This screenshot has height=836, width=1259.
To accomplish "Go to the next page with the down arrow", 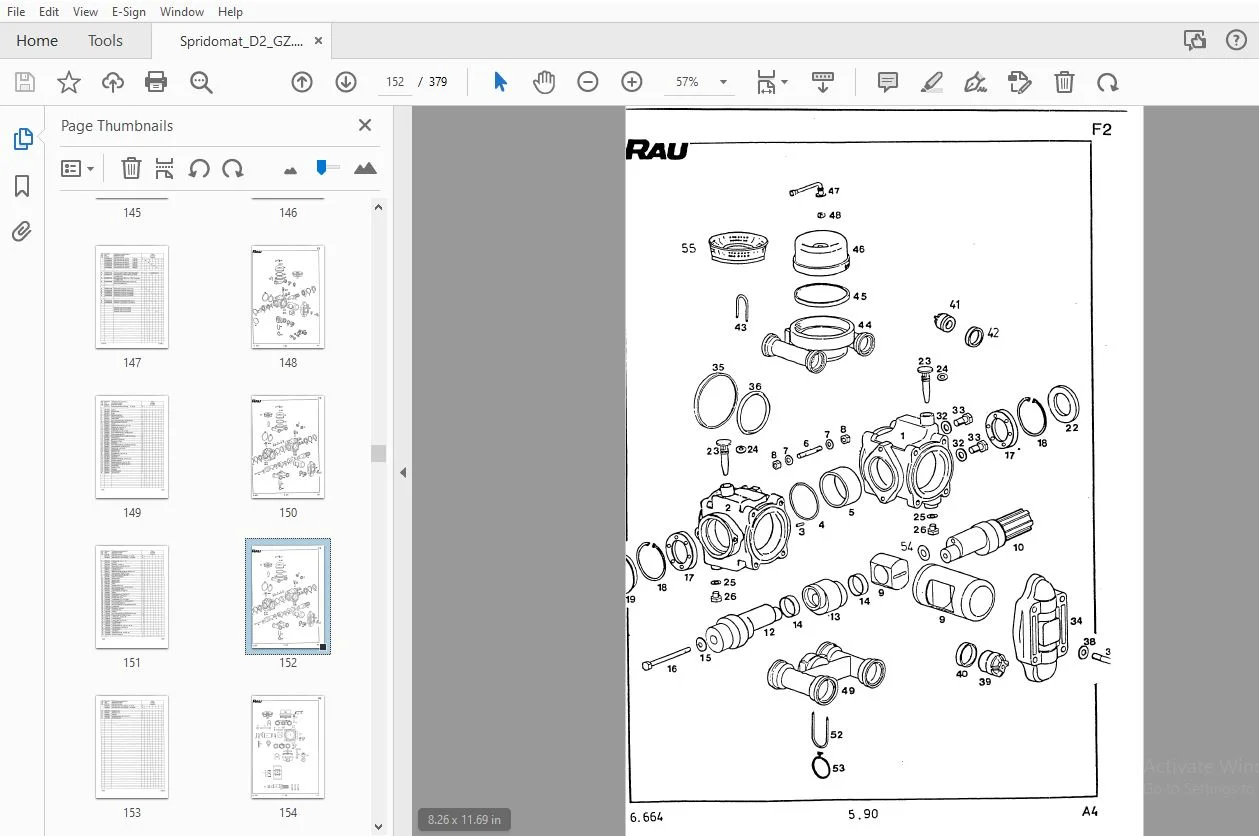I will (x=346, y=82).
